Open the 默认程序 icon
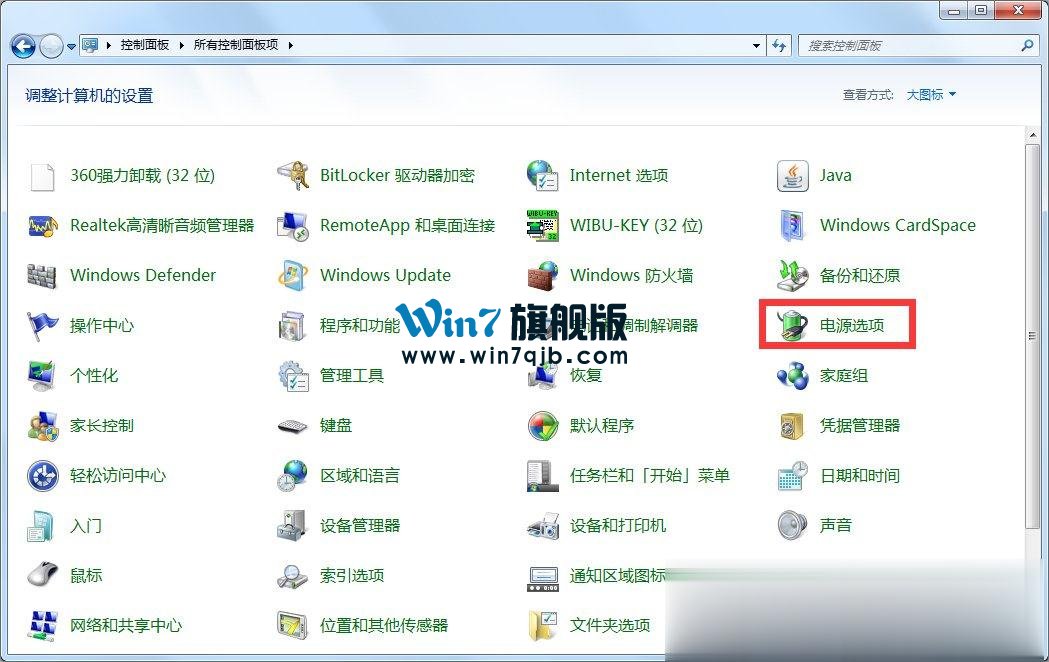Viewport: 1049px width, 662px height. tap(543, 426)
